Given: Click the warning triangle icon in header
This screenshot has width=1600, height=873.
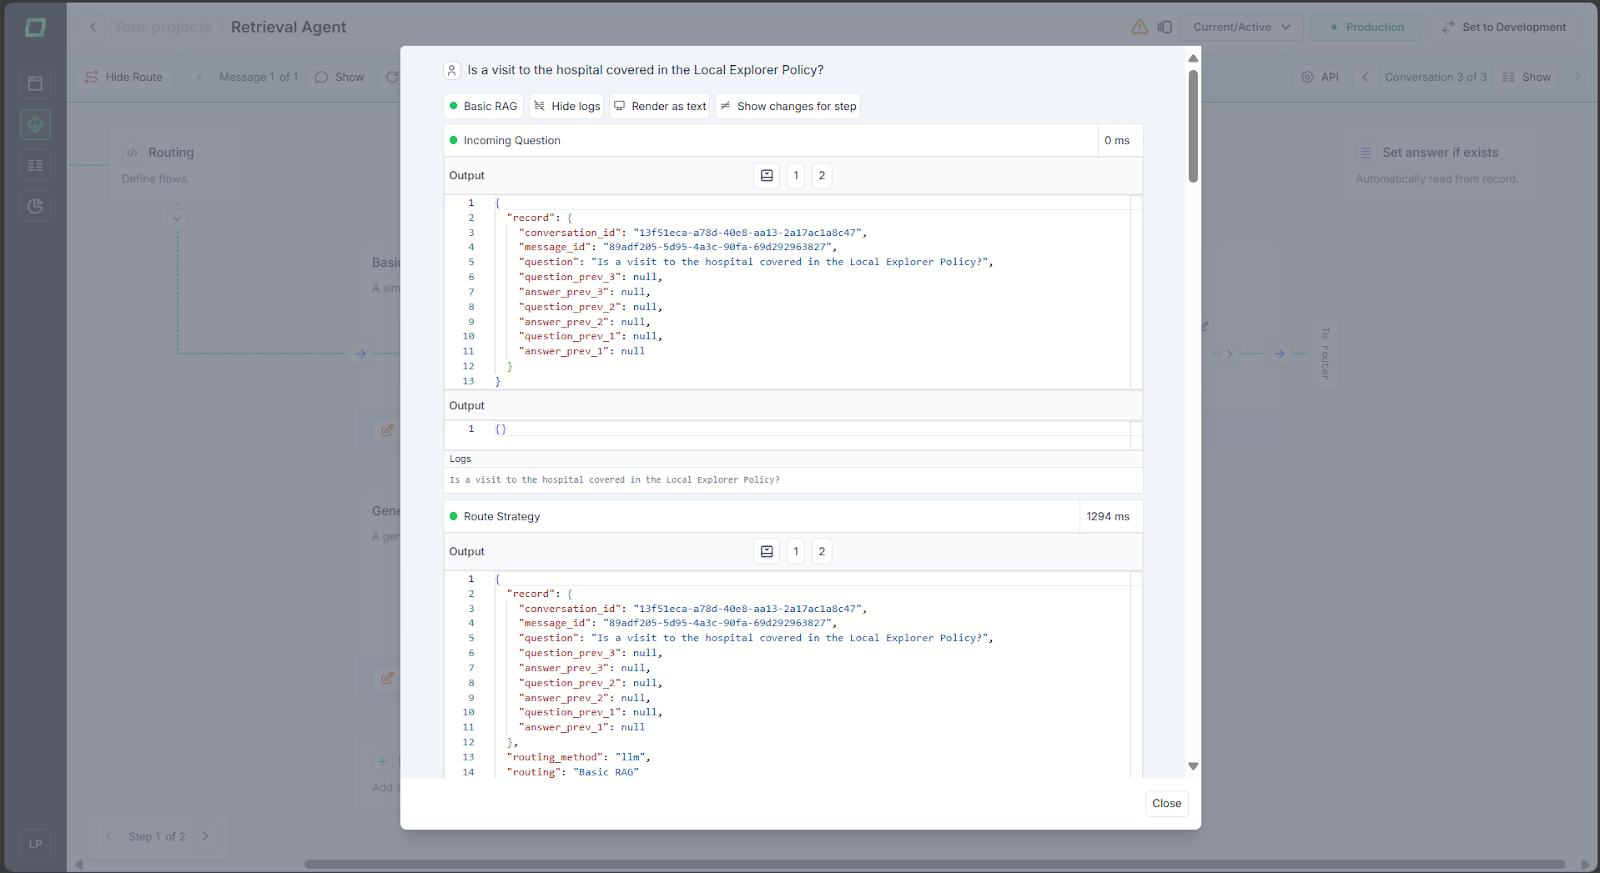Looking at the screenshot, I should click(1139, 27).
